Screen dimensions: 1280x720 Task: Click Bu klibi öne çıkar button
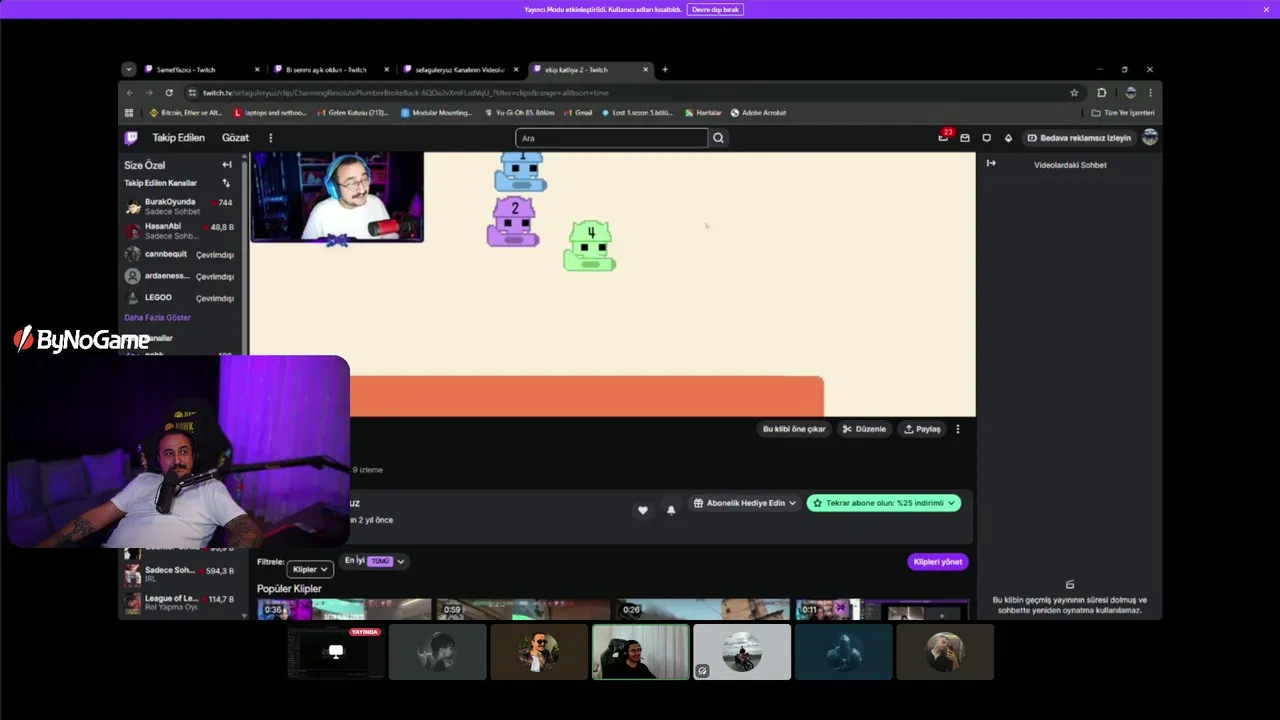point(794,429)
